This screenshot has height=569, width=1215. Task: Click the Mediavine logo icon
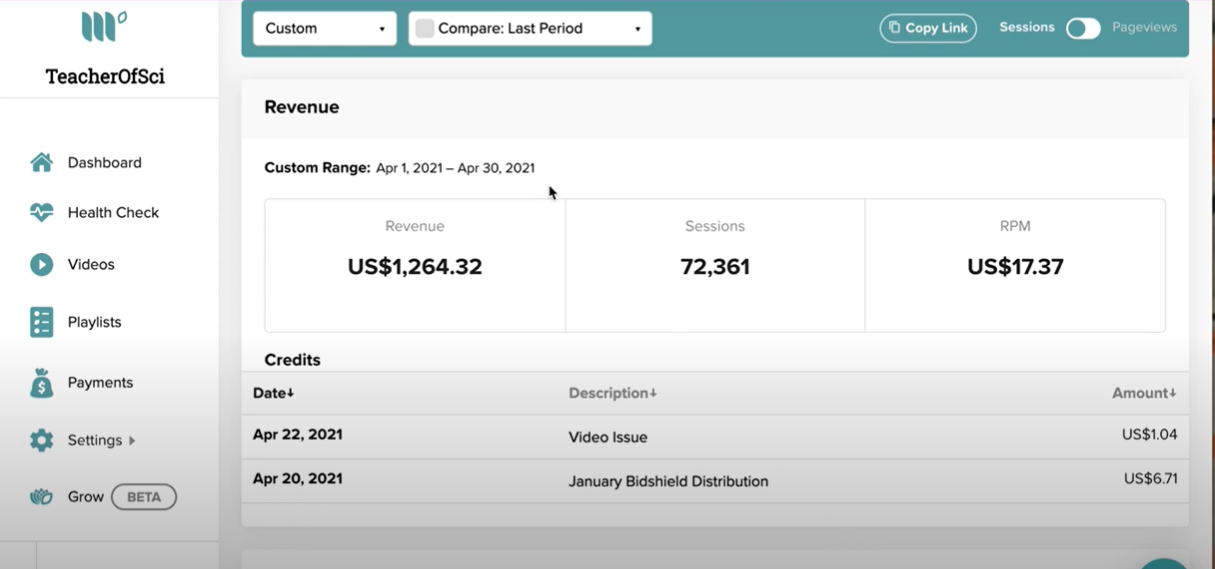coord(104,27)
